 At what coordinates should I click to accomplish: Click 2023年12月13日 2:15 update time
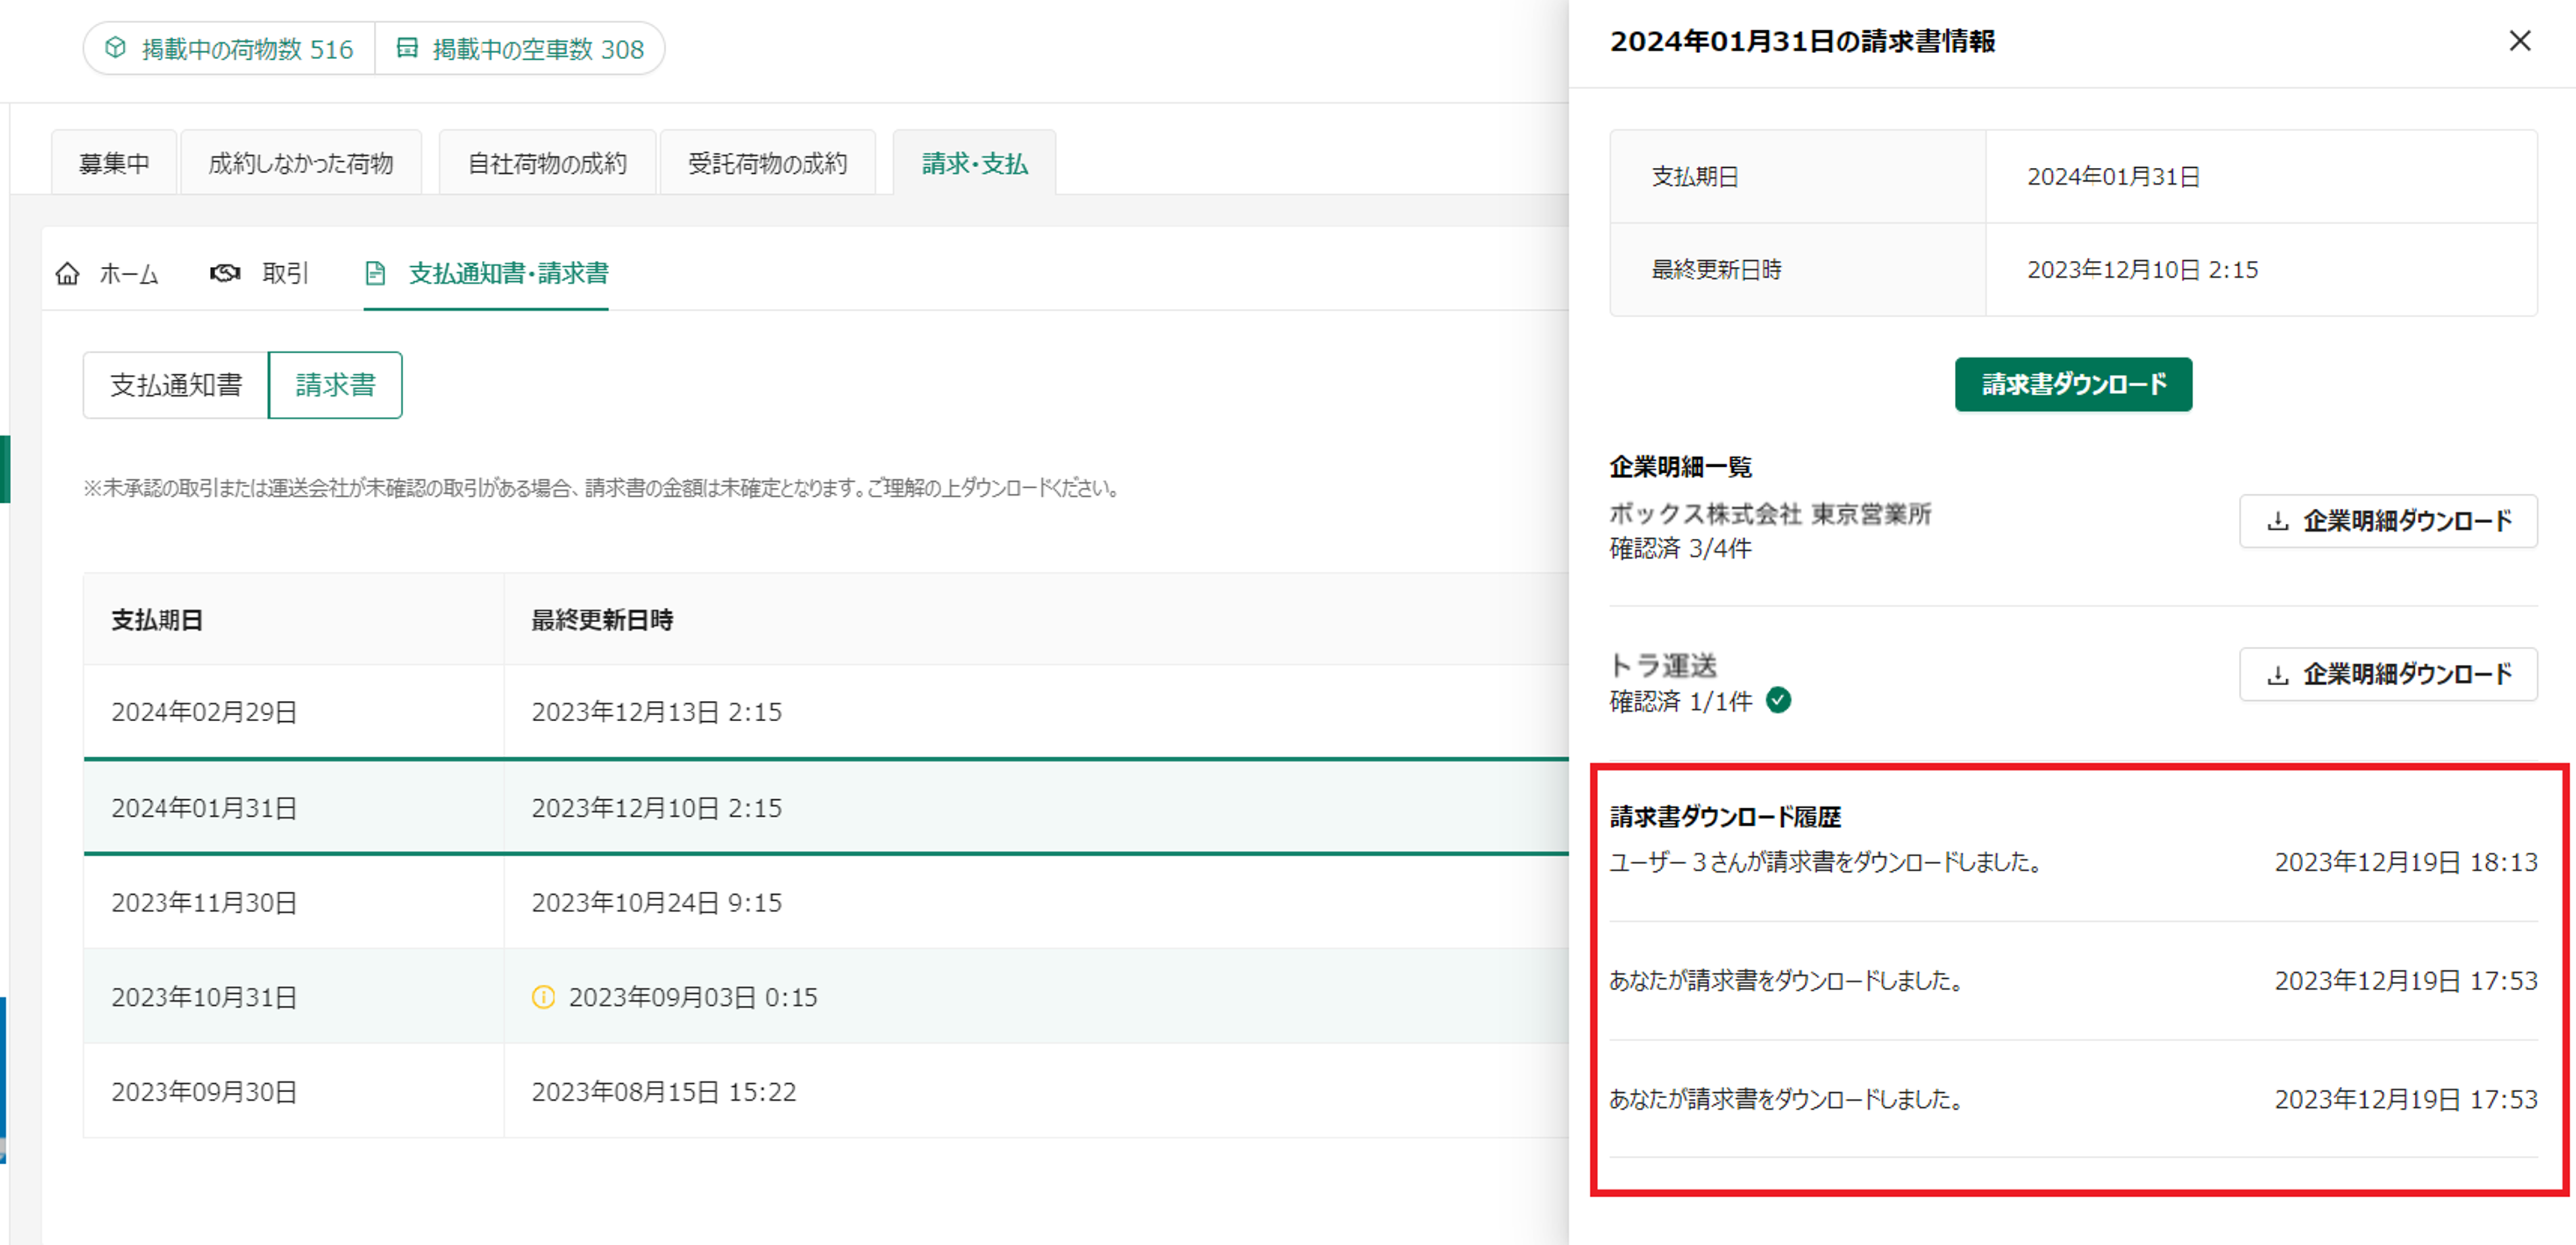[656, 712]
